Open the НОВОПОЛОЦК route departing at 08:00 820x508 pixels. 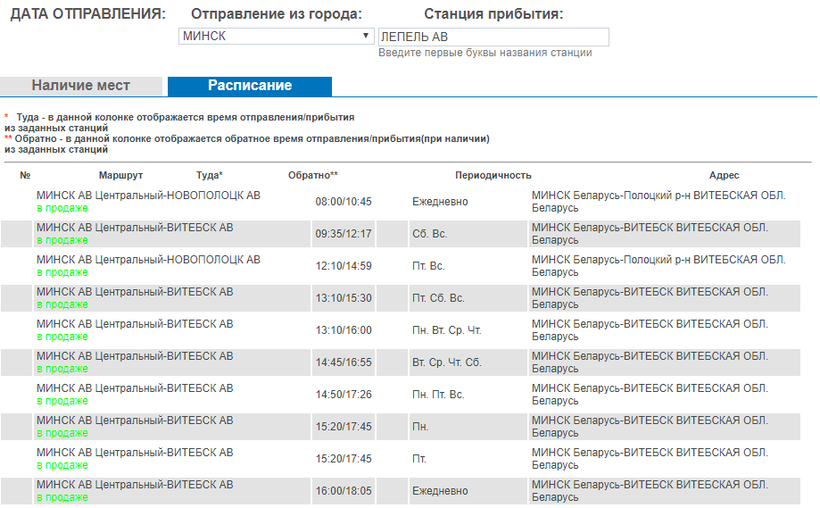tap(148, 195)
